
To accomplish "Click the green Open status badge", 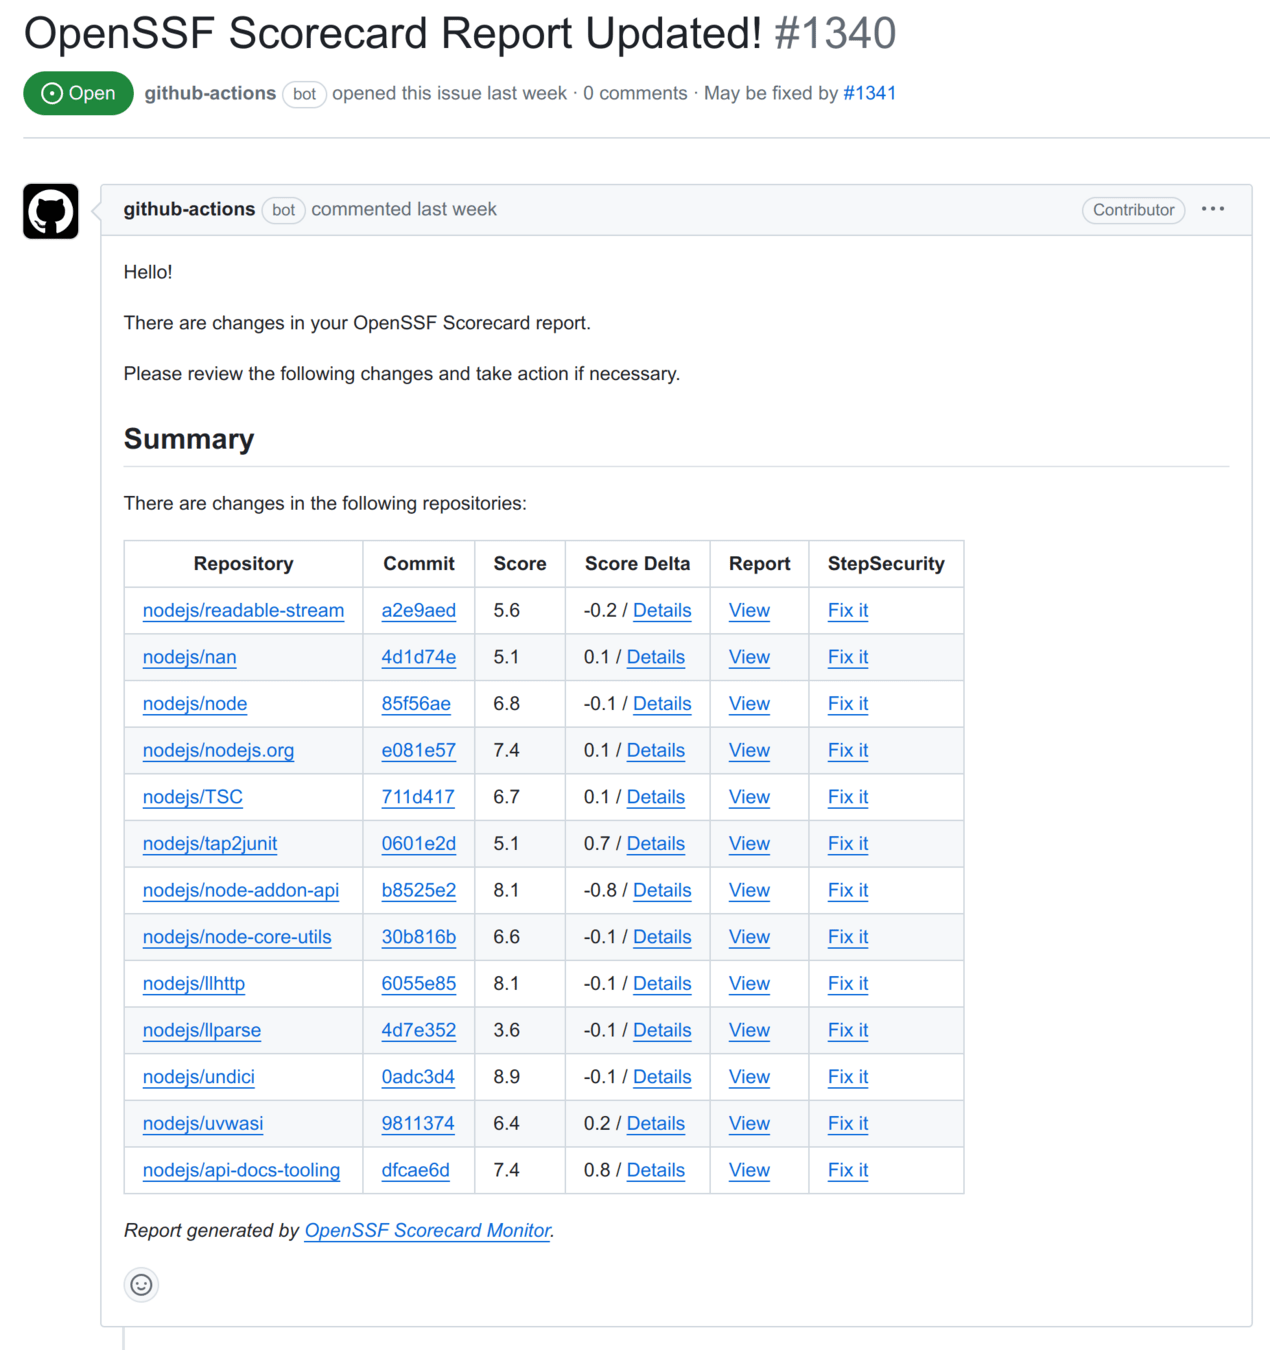I will [x=78, y=93].
